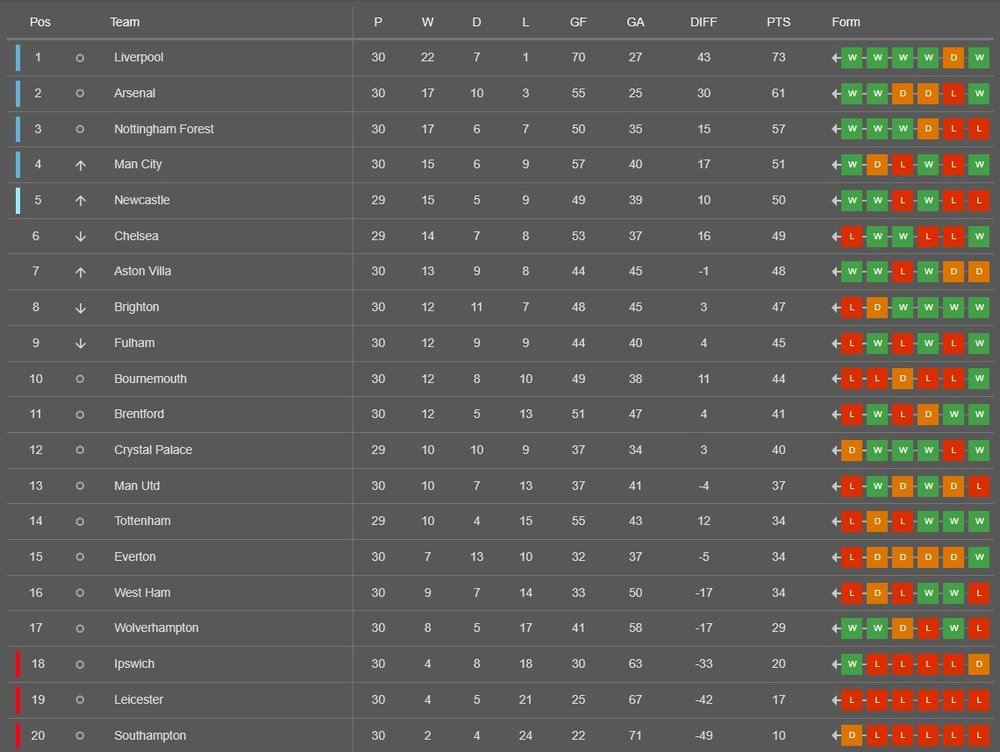Click Newcastle's upward movement arrow
This screenshot has width=1000, height=752.
point(80,200)
